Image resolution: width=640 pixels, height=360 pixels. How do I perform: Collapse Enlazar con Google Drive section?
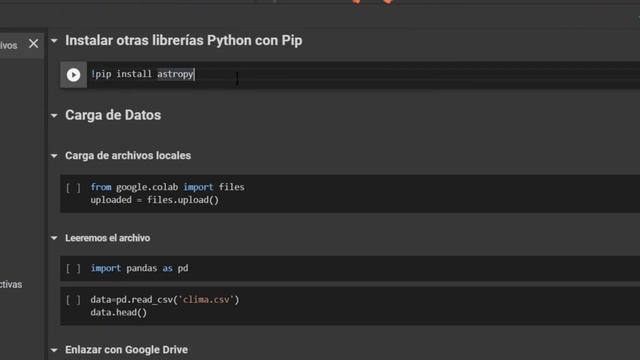54,350
